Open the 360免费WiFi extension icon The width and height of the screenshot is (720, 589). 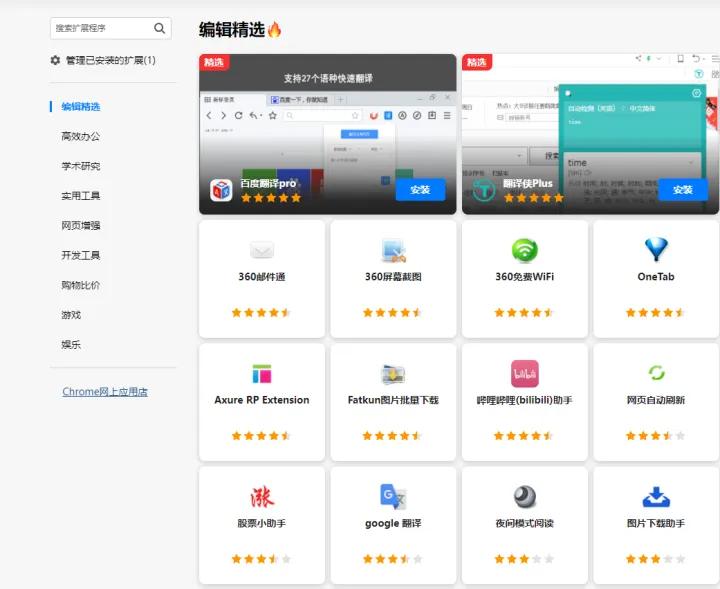[x=524, y=250]
